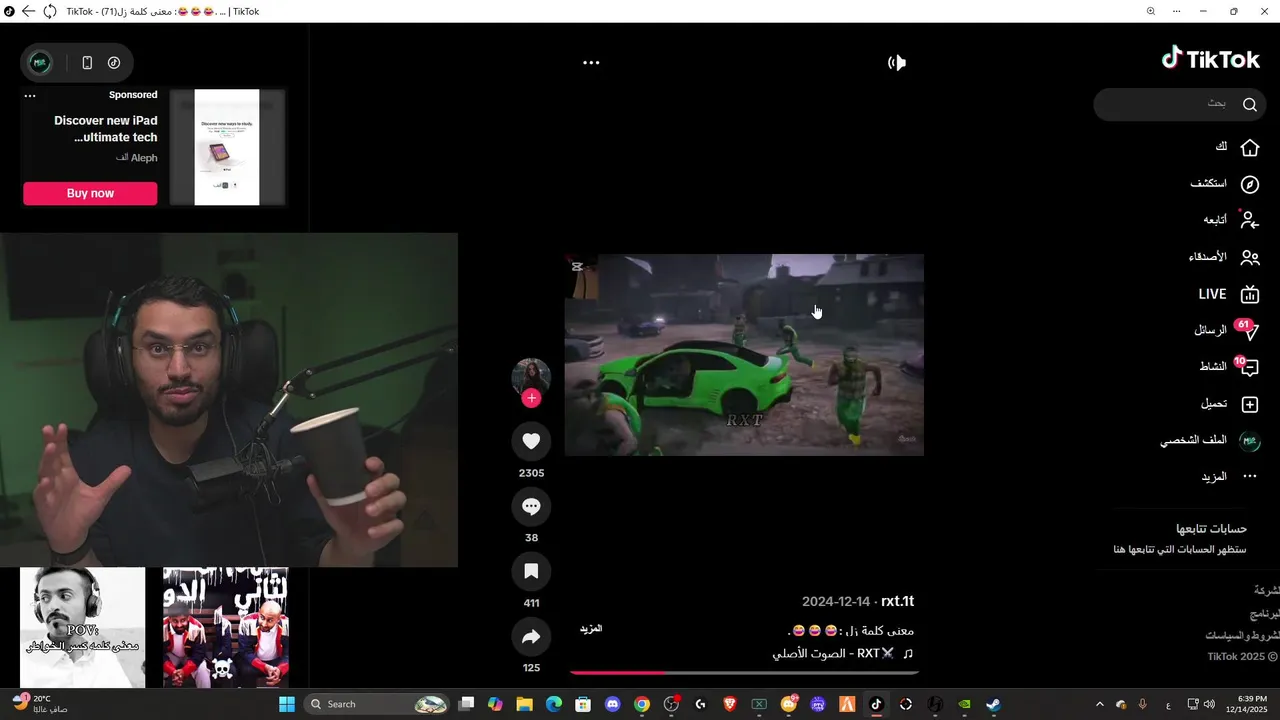
Task: Go to For You (لك) home icon
Action: (1249, 147)
